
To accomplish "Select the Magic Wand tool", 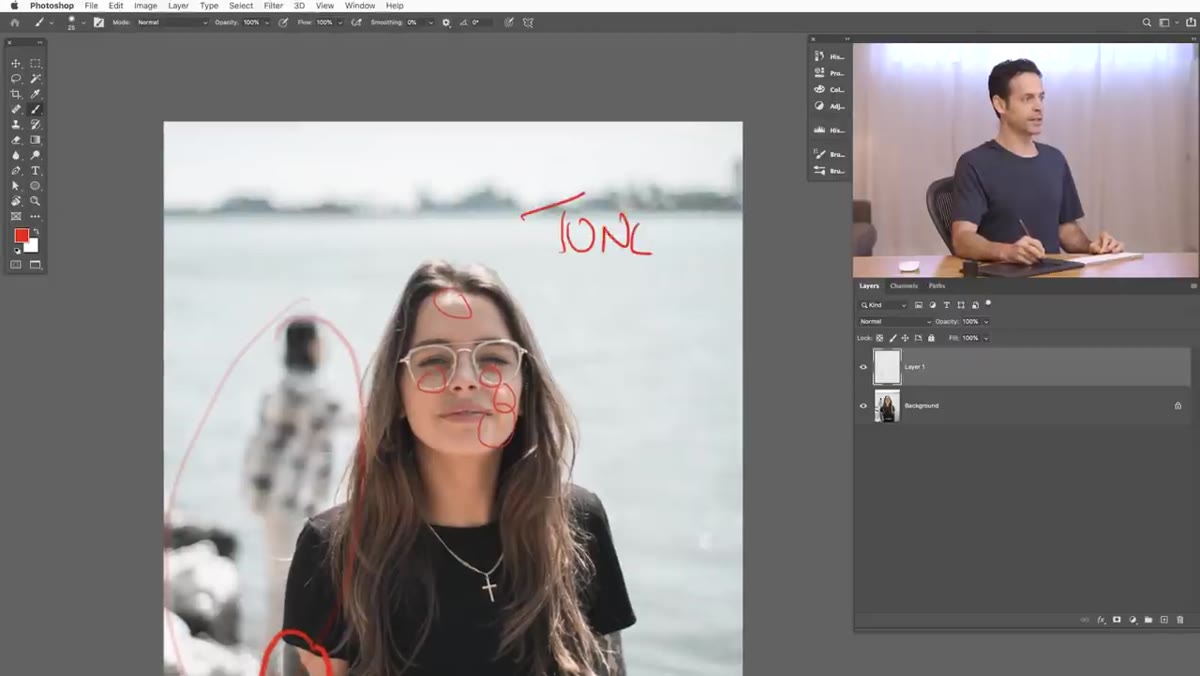I will tap(35, 78).
